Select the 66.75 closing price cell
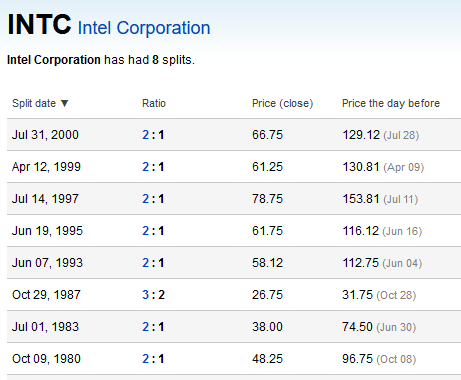 267,135
